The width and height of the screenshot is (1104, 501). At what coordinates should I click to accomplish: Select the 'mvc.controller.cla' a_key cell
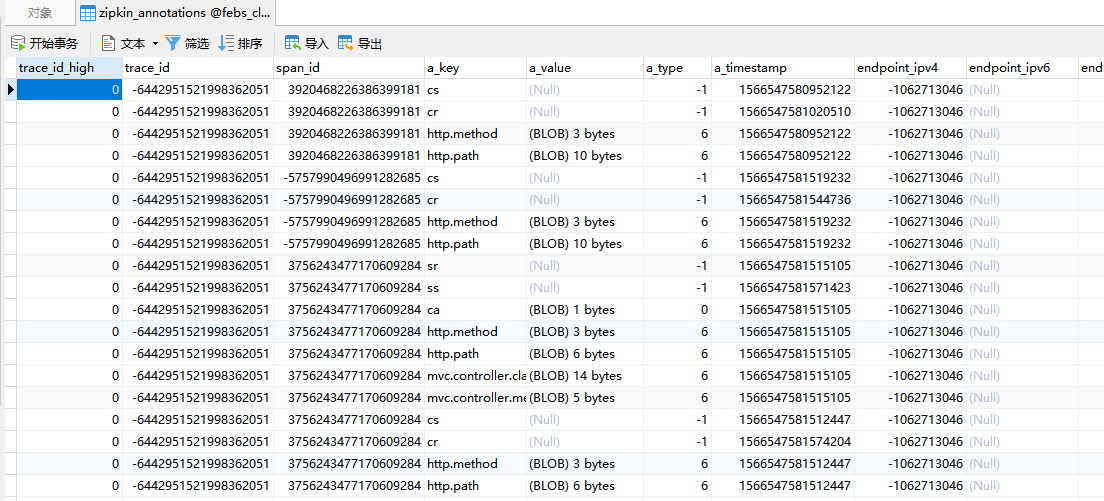(476, 376)
